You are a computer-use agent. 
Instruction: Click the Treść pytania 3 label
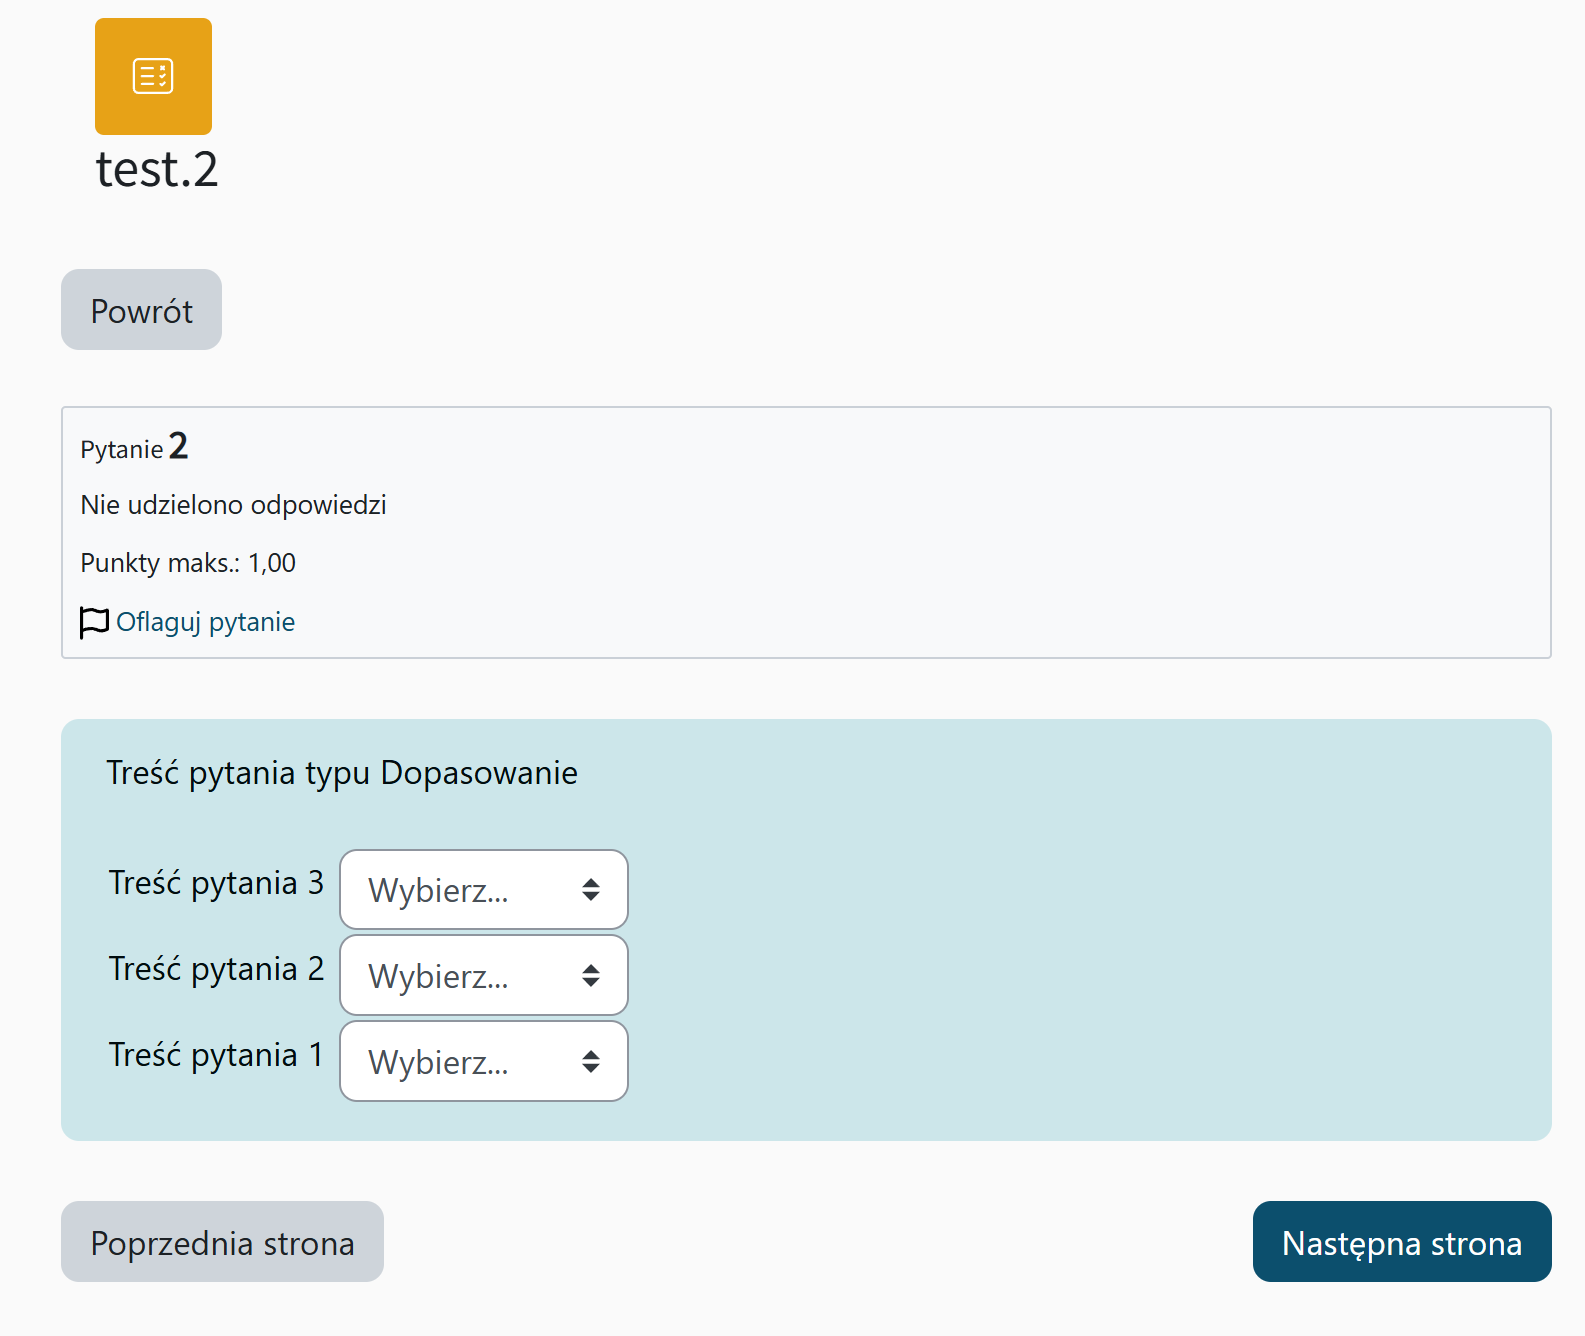(x=216, y=883)
